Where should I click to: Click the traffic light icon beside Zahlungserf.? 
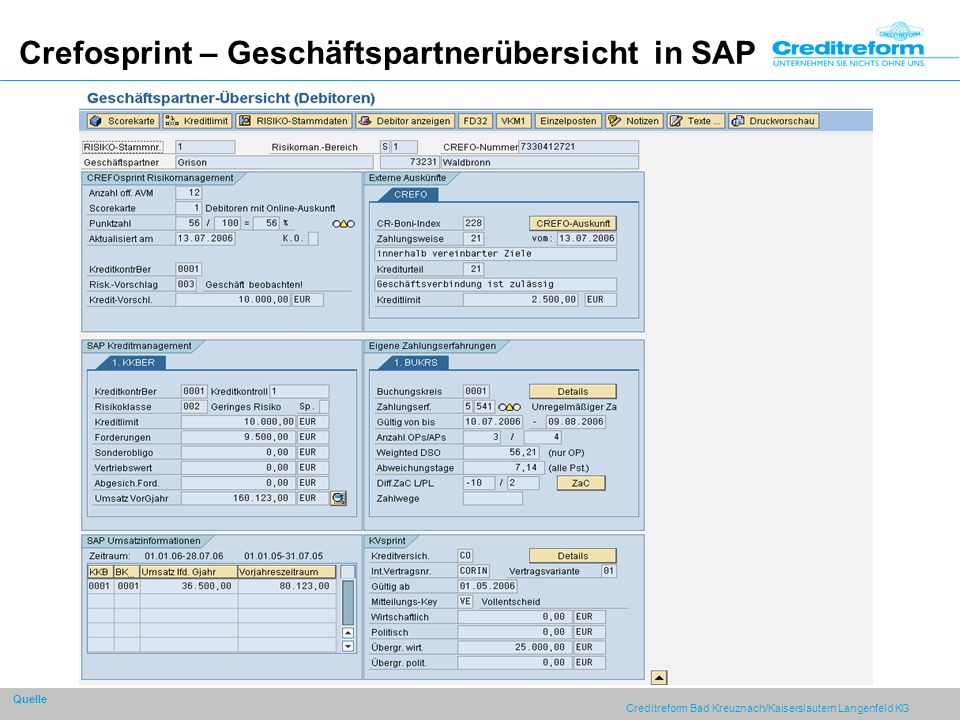click(509, 407)
